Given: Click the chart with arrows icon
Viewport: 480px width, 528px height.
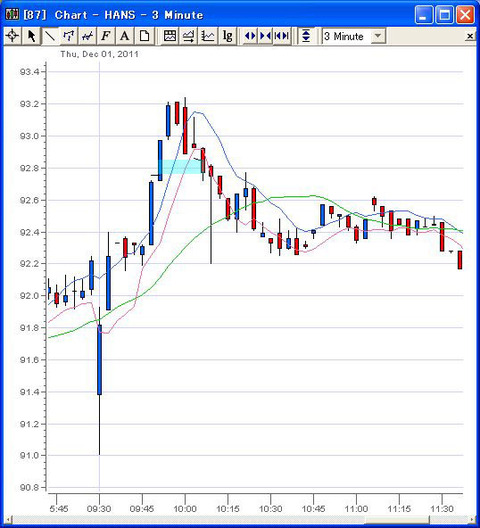Looking at the screenshot, I should (x=189, y=36).
